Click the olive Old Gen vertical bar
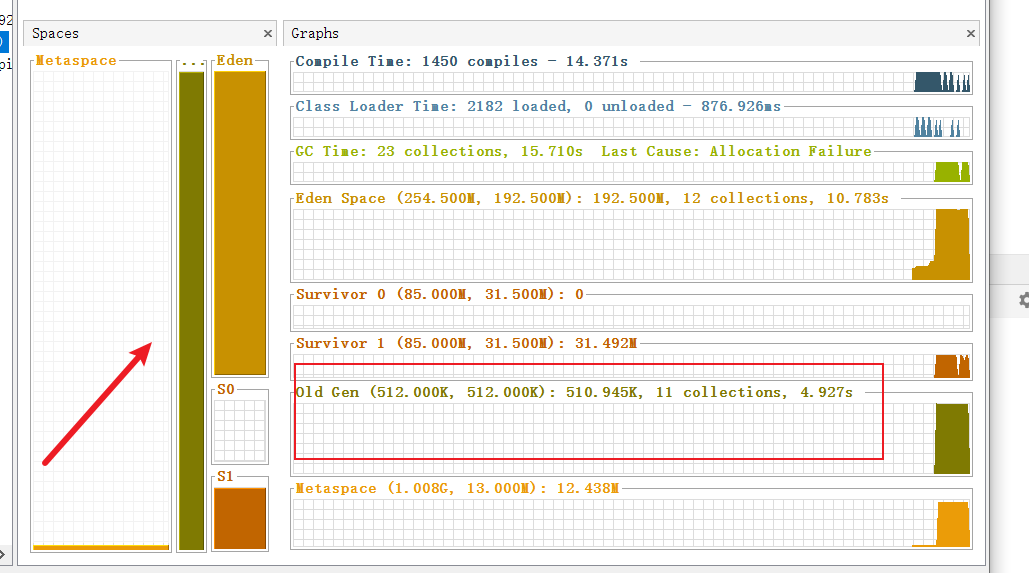This screenshot has width=1029, height=573. coord(191,310)
